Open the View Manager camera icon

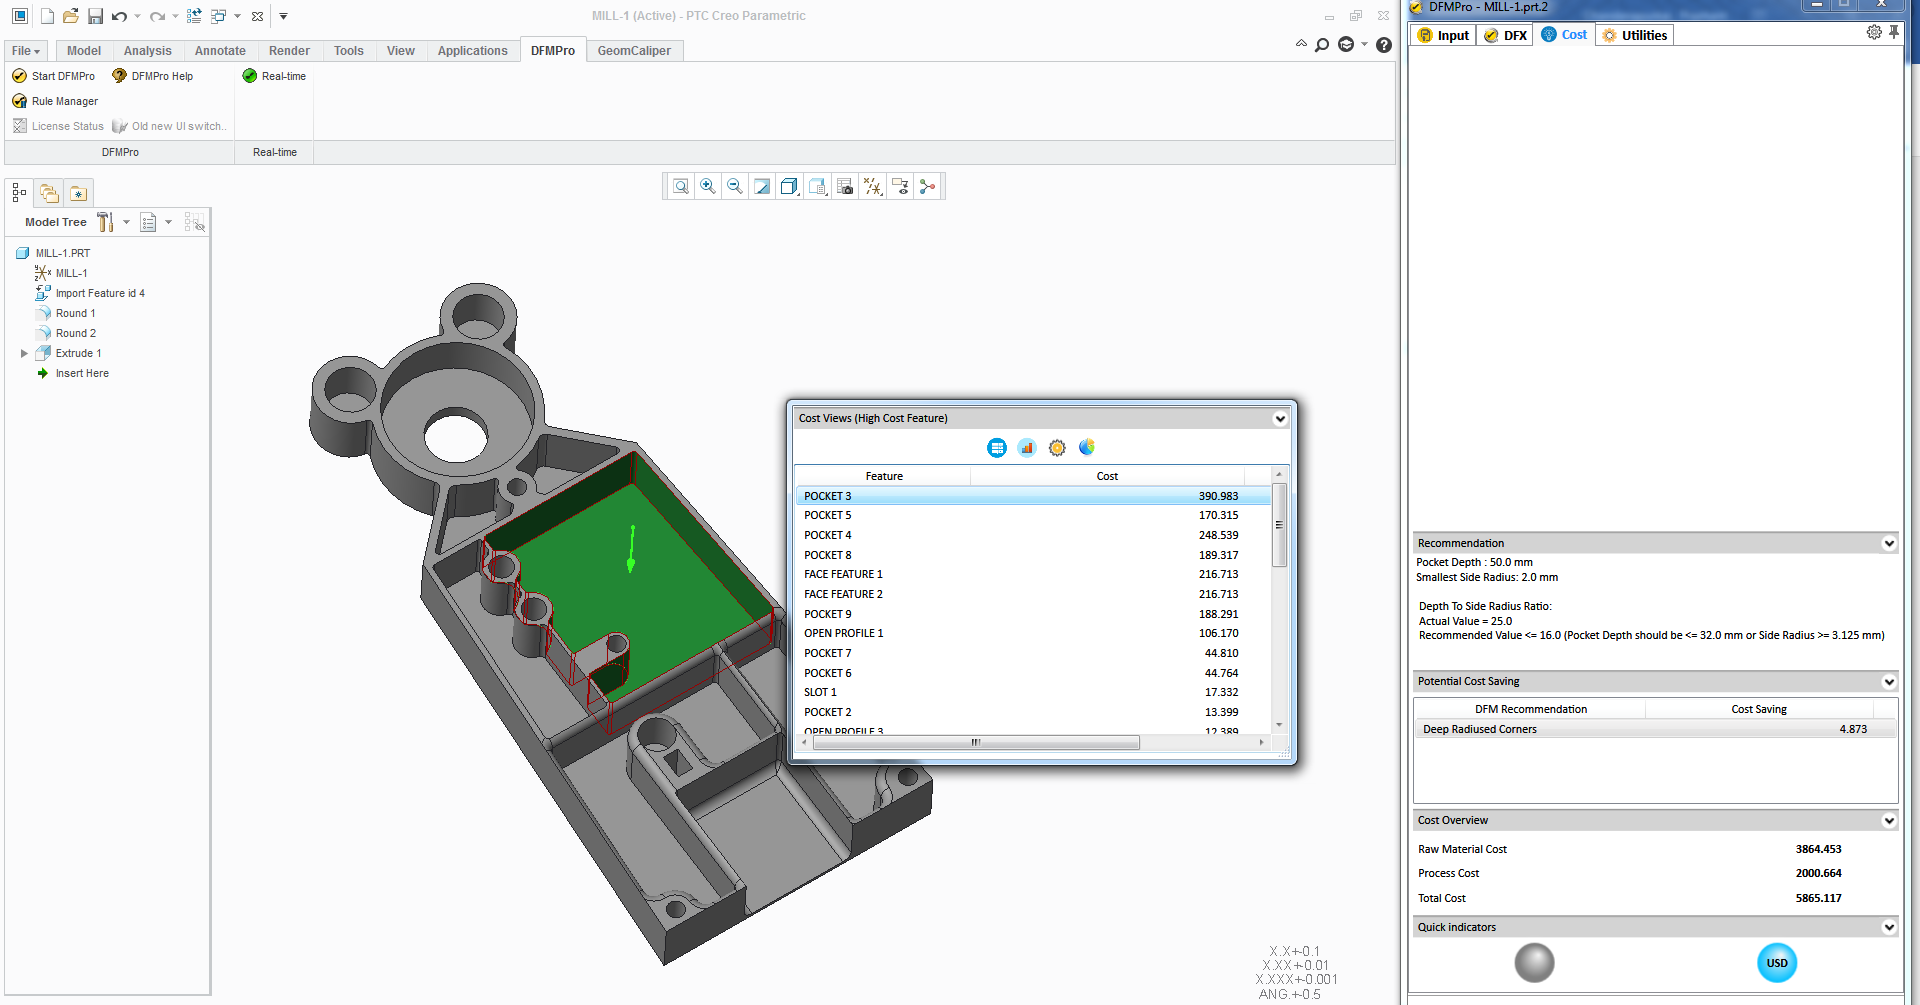(x=845, y=186)
